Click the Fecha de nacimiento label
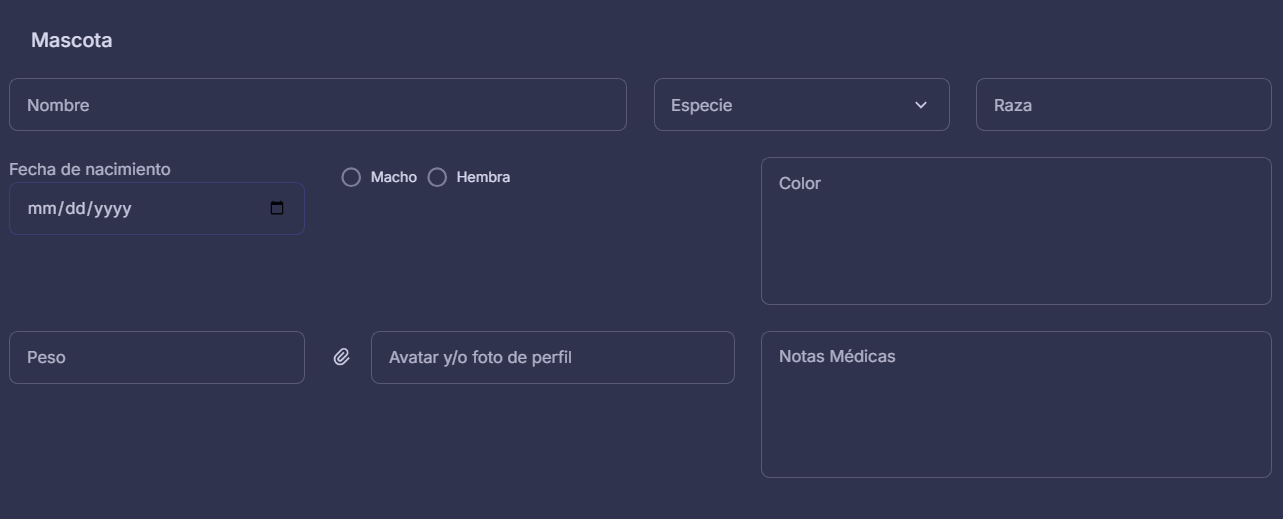Viewport: 1283px width, 519px height. click(x=90, y=169)
